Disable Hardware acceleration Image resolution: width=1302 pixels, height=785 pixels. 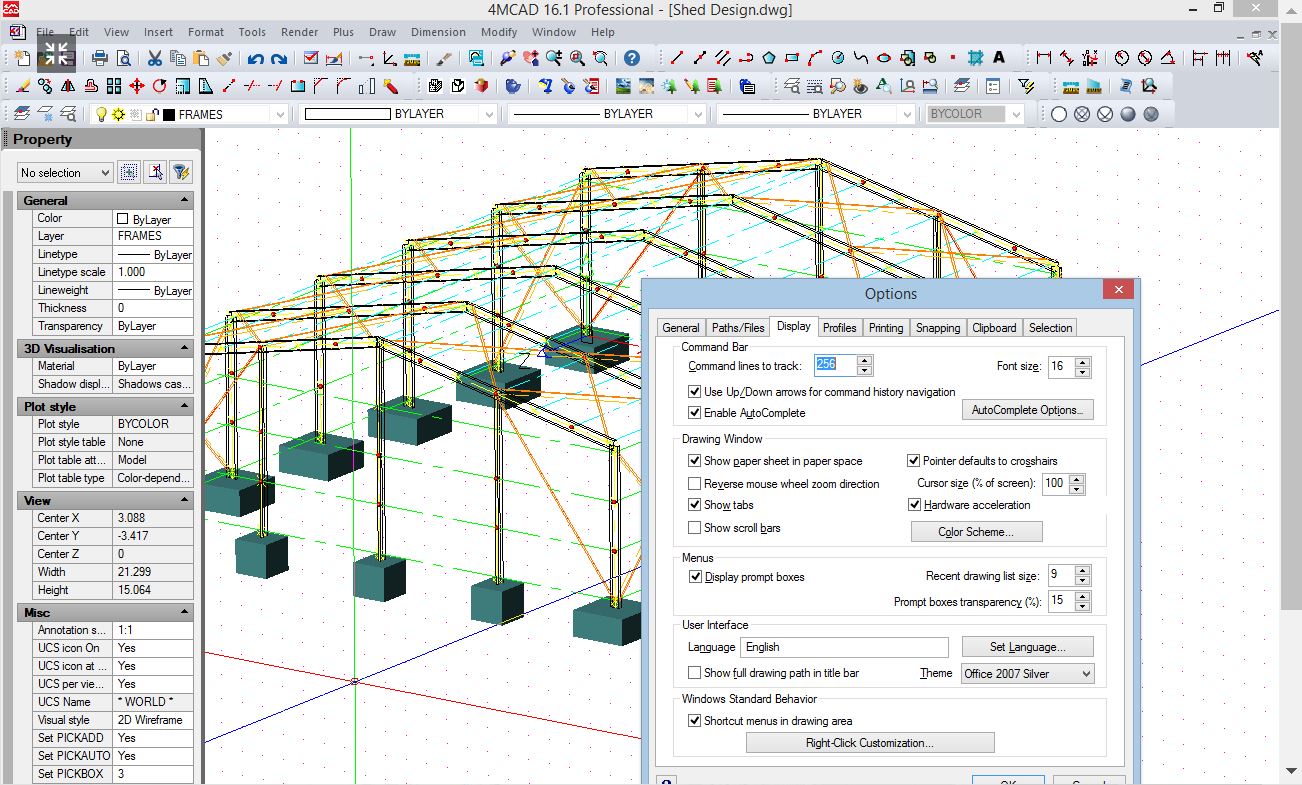(x=914, y=505)
